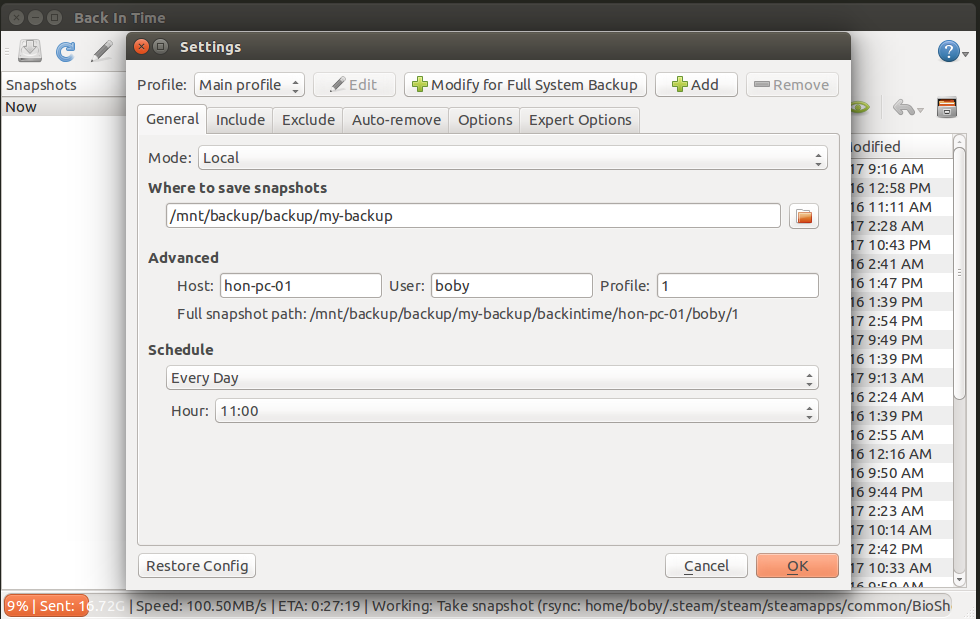Open the Hour 11:00 dropdown
The image size is (980, 619).
pyautogui.click(x=516, y=411)
